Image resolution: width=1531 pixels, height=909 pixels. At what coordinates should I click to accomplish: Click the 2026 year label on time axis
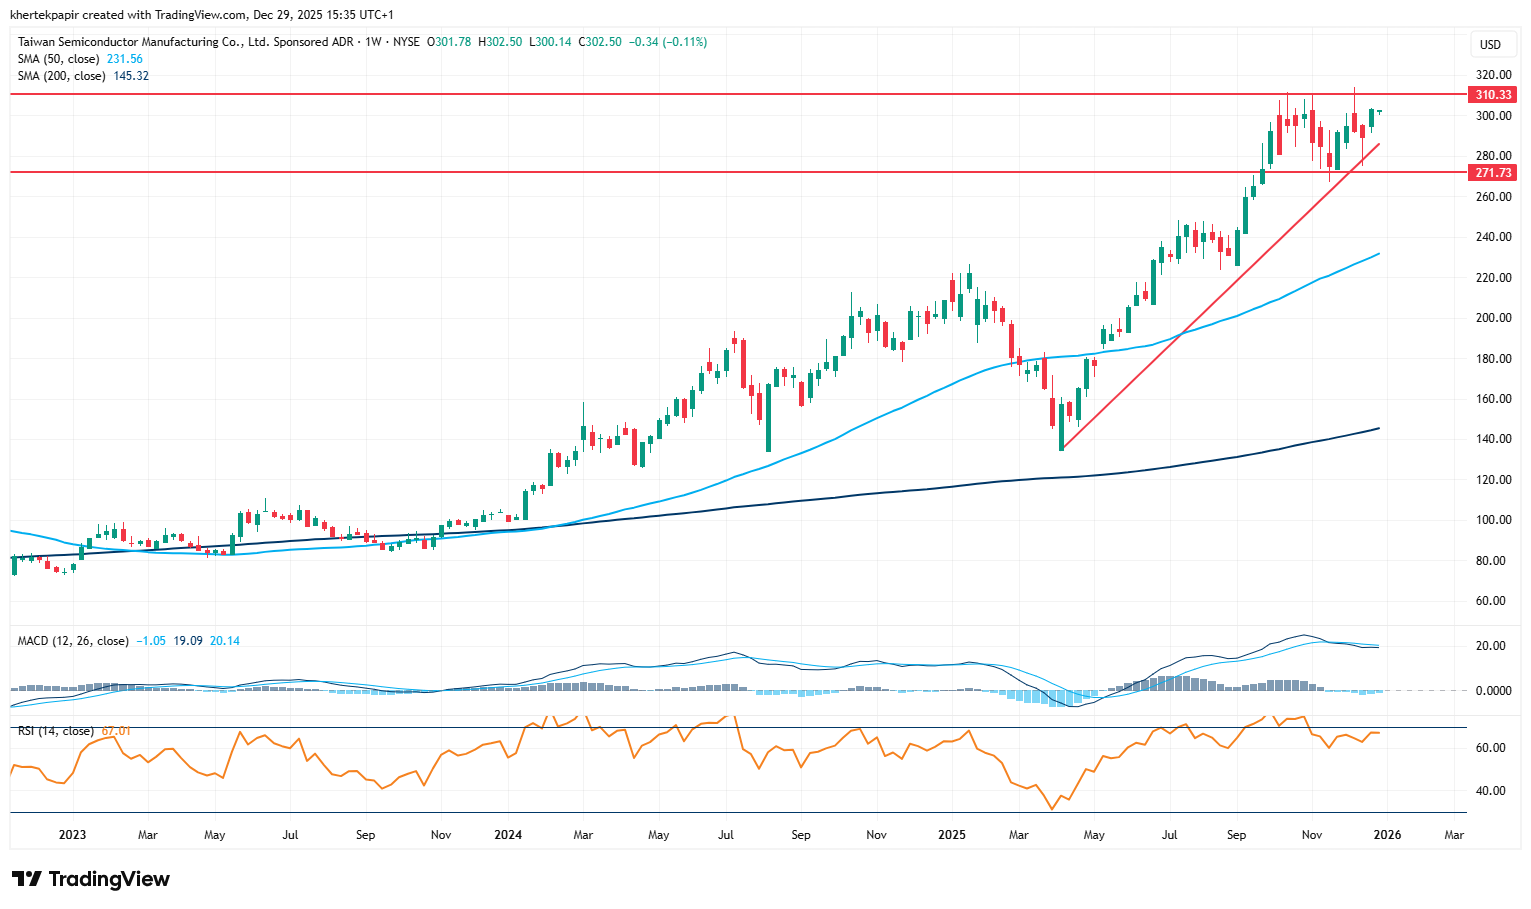1386,835
